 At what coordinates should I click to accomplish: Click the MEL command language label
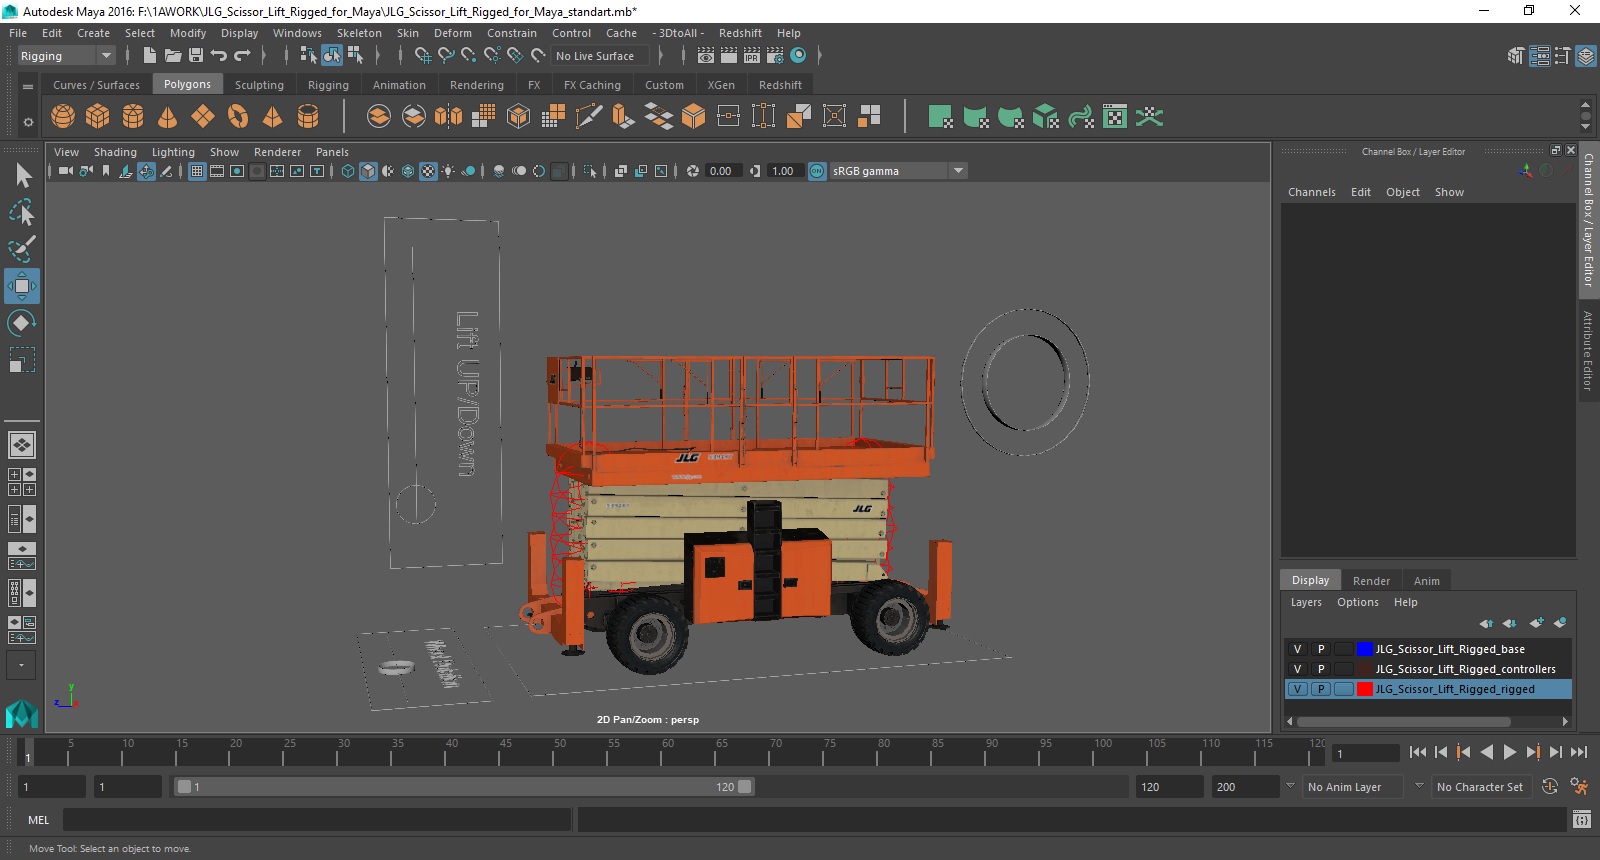(x=38, y=820)
